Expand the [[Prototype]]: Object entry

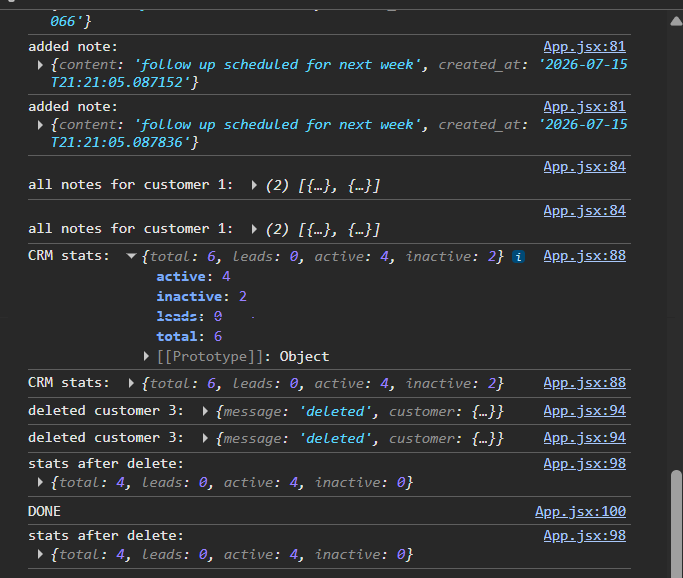(x=146, y=357)
